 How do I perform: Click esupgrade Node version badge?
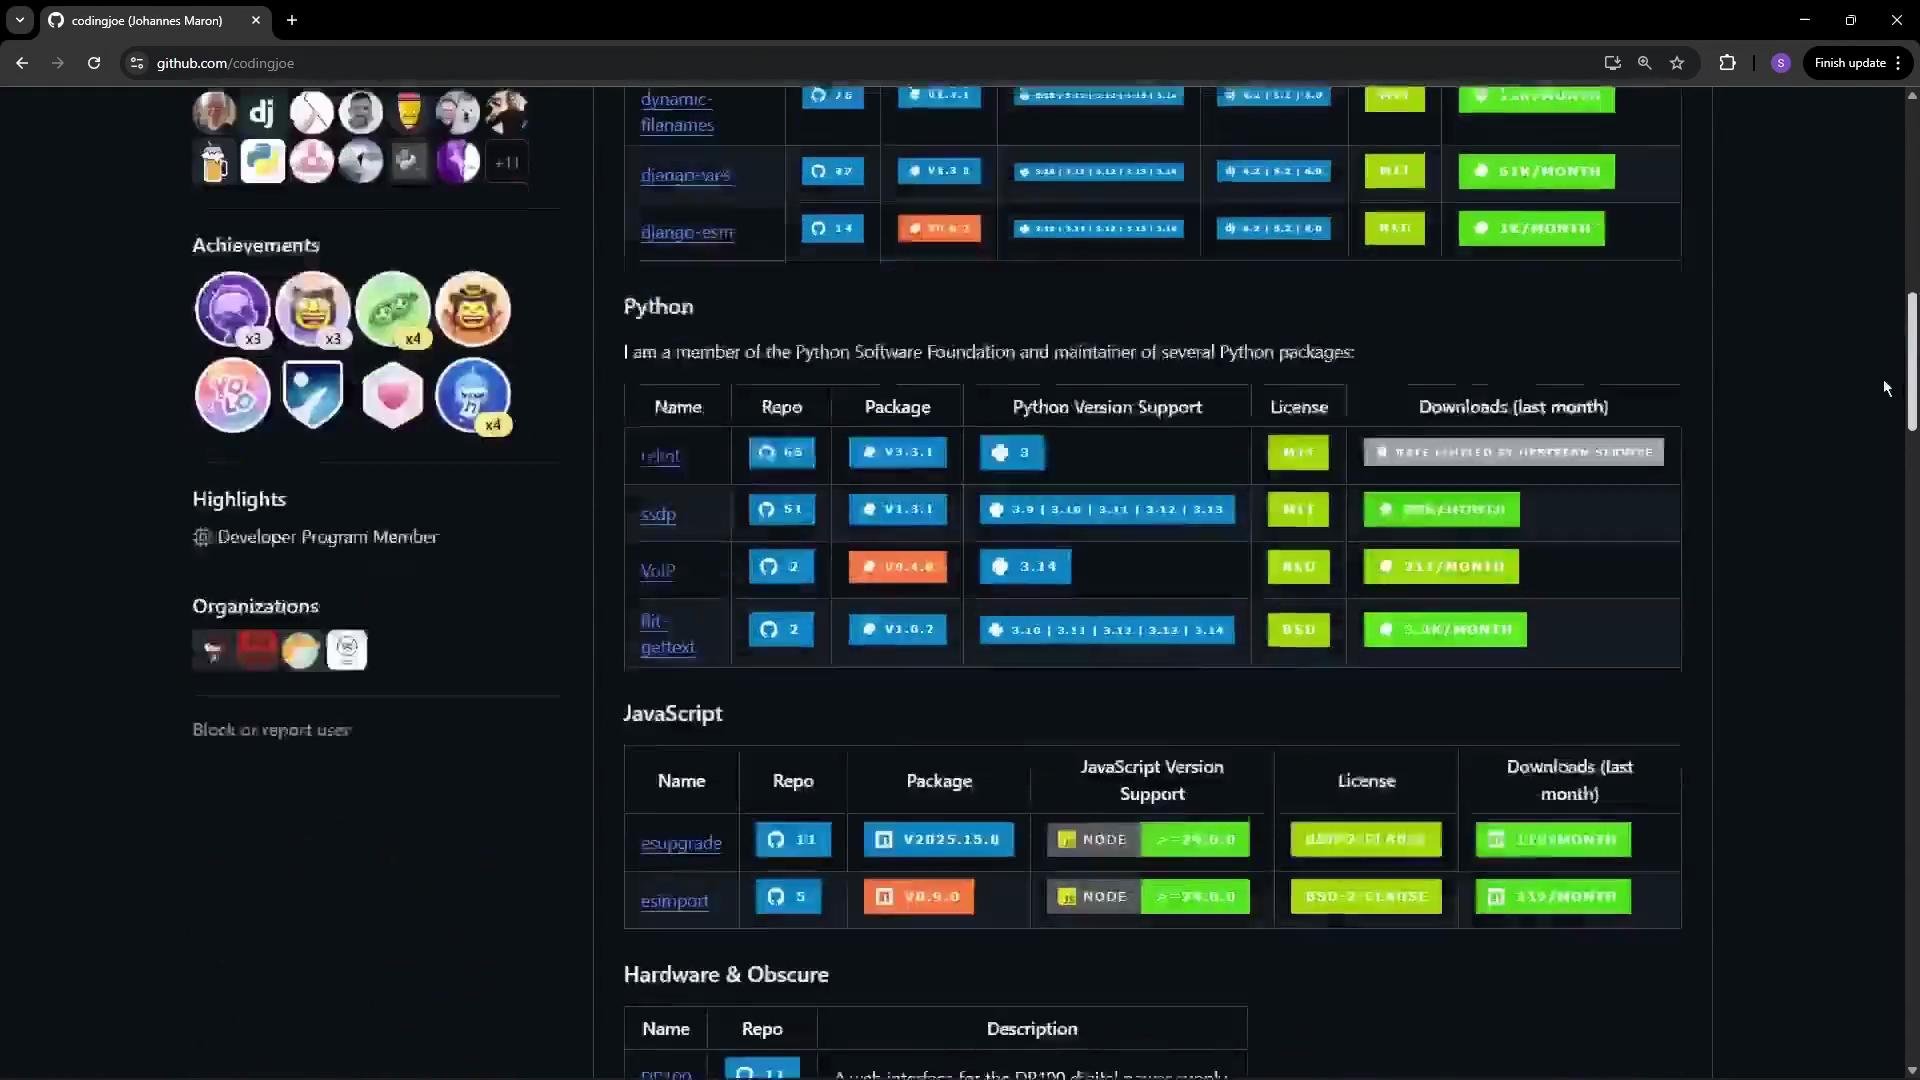[1148, 839]
